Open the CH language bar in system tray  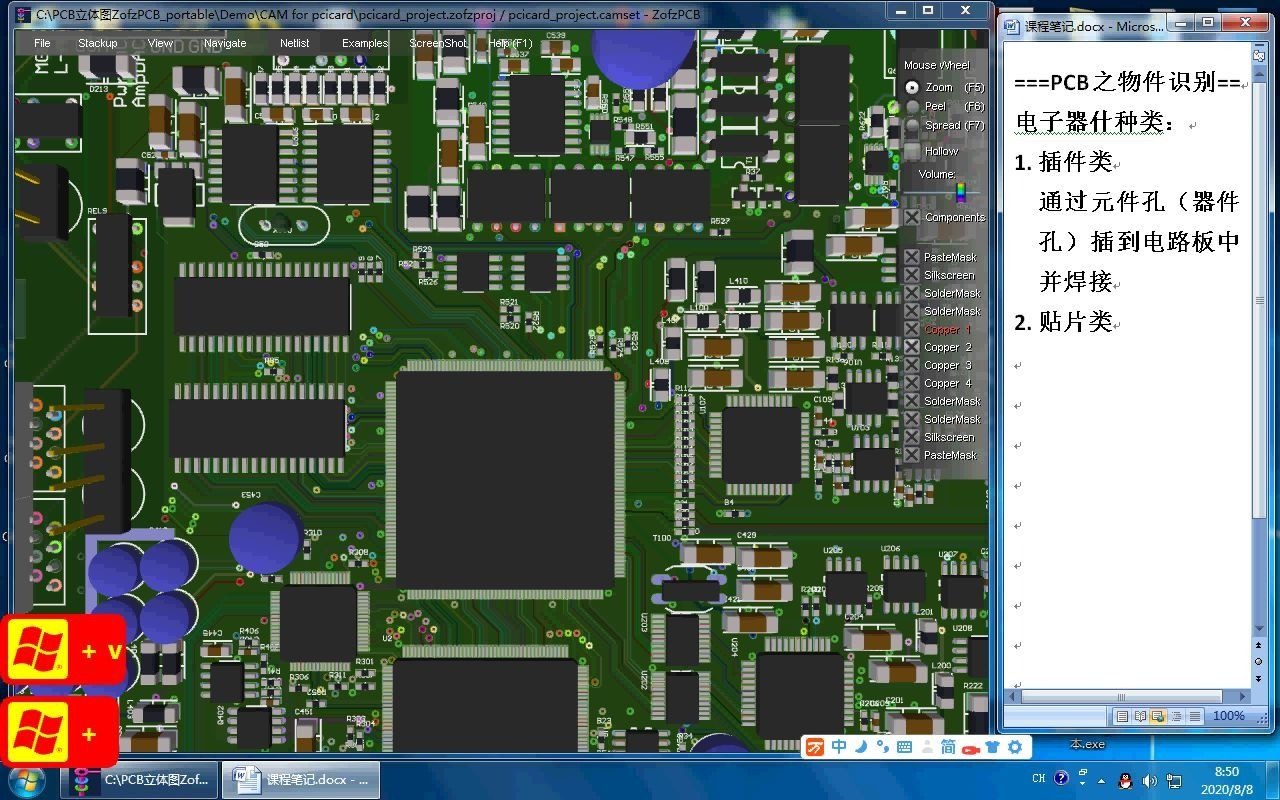pyautogui.click(x=1038, y=779)
